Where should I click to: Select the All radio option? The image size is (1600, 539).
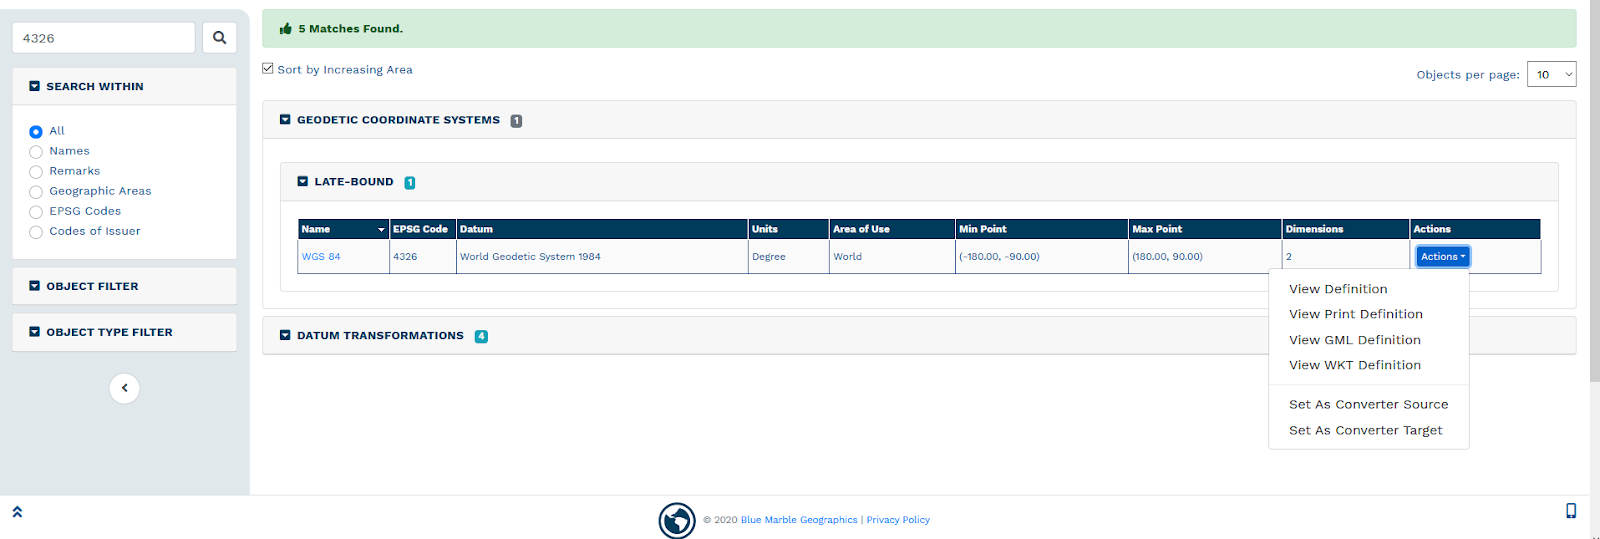point(36,131)
